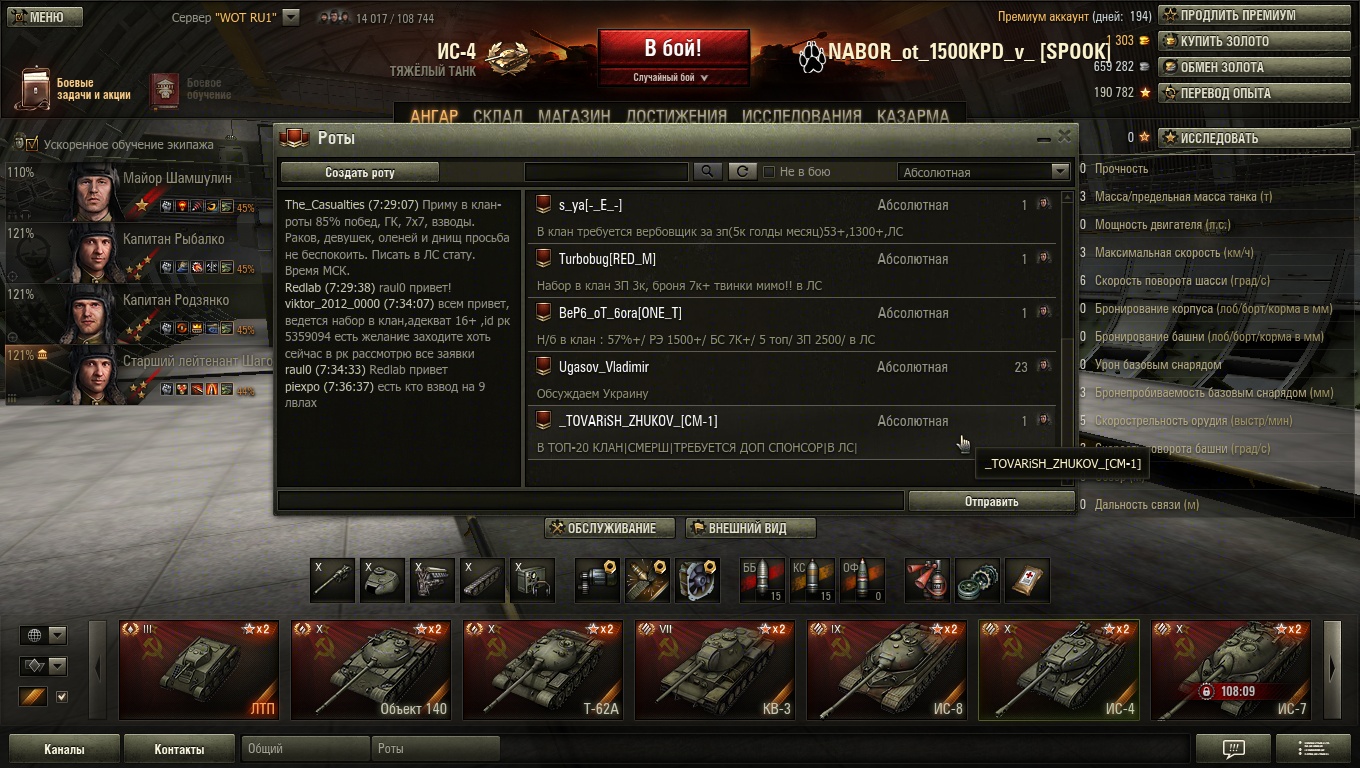Expand the Абсолютная division dropdown

(984, 172)
